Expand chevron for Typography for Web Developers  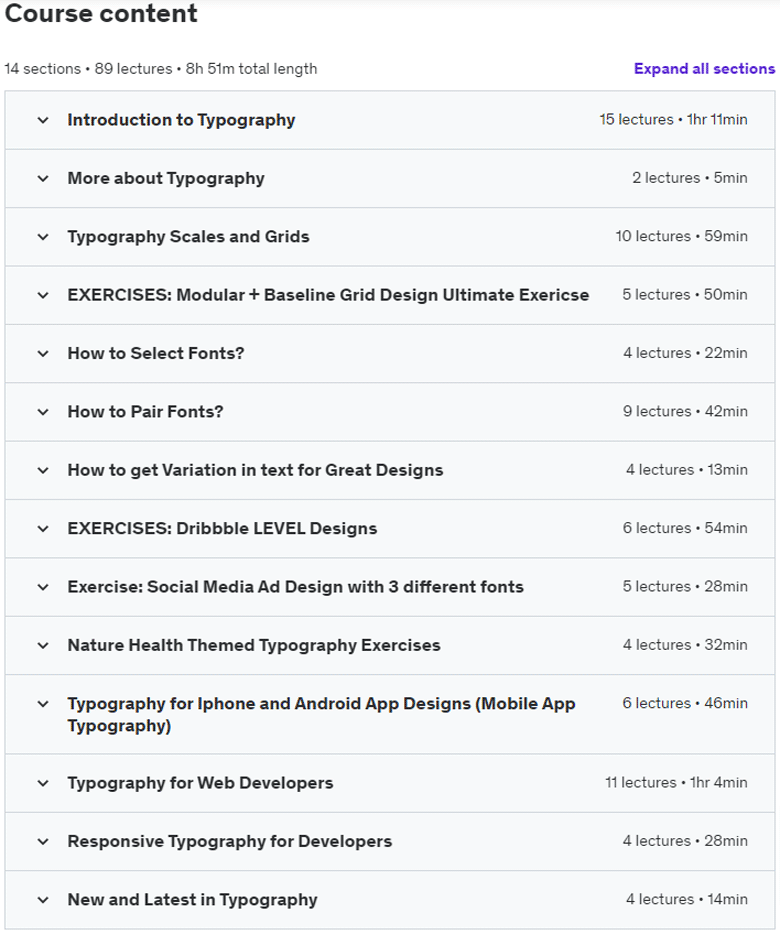pos(43,783)
